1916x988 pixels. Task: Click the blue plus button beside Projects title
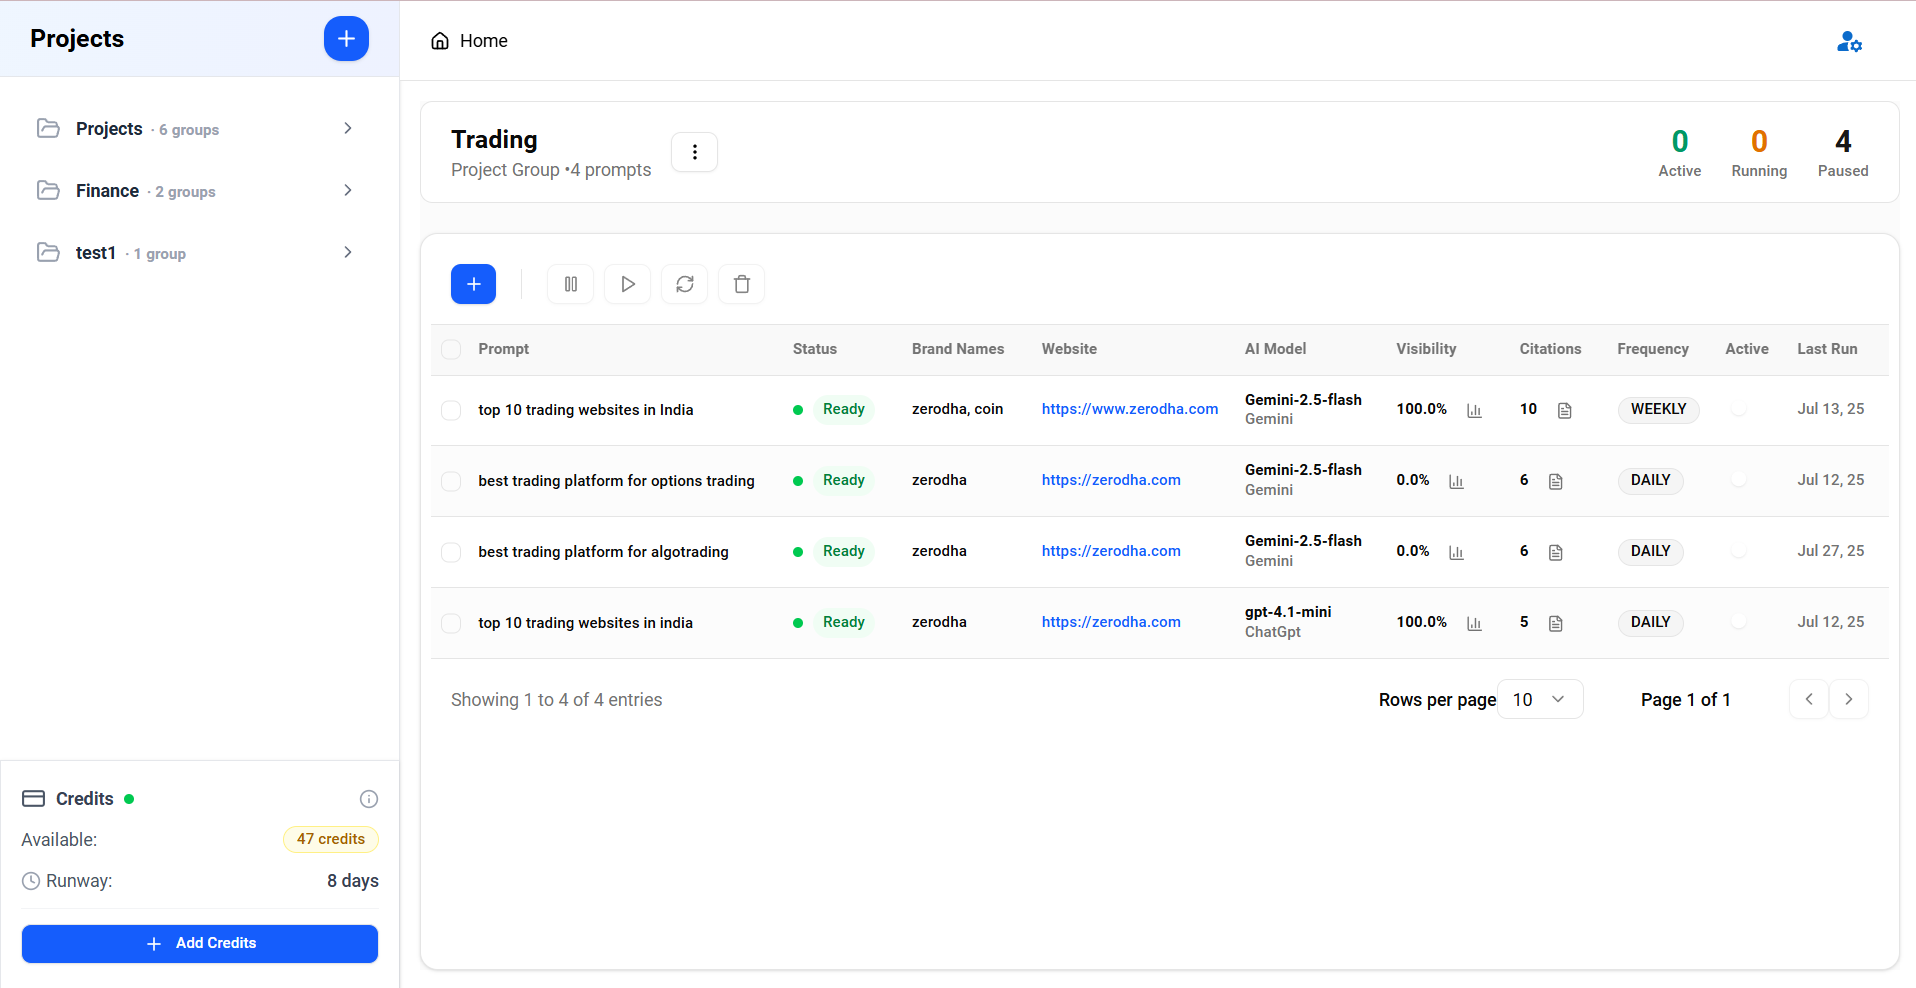click(346, 39)
